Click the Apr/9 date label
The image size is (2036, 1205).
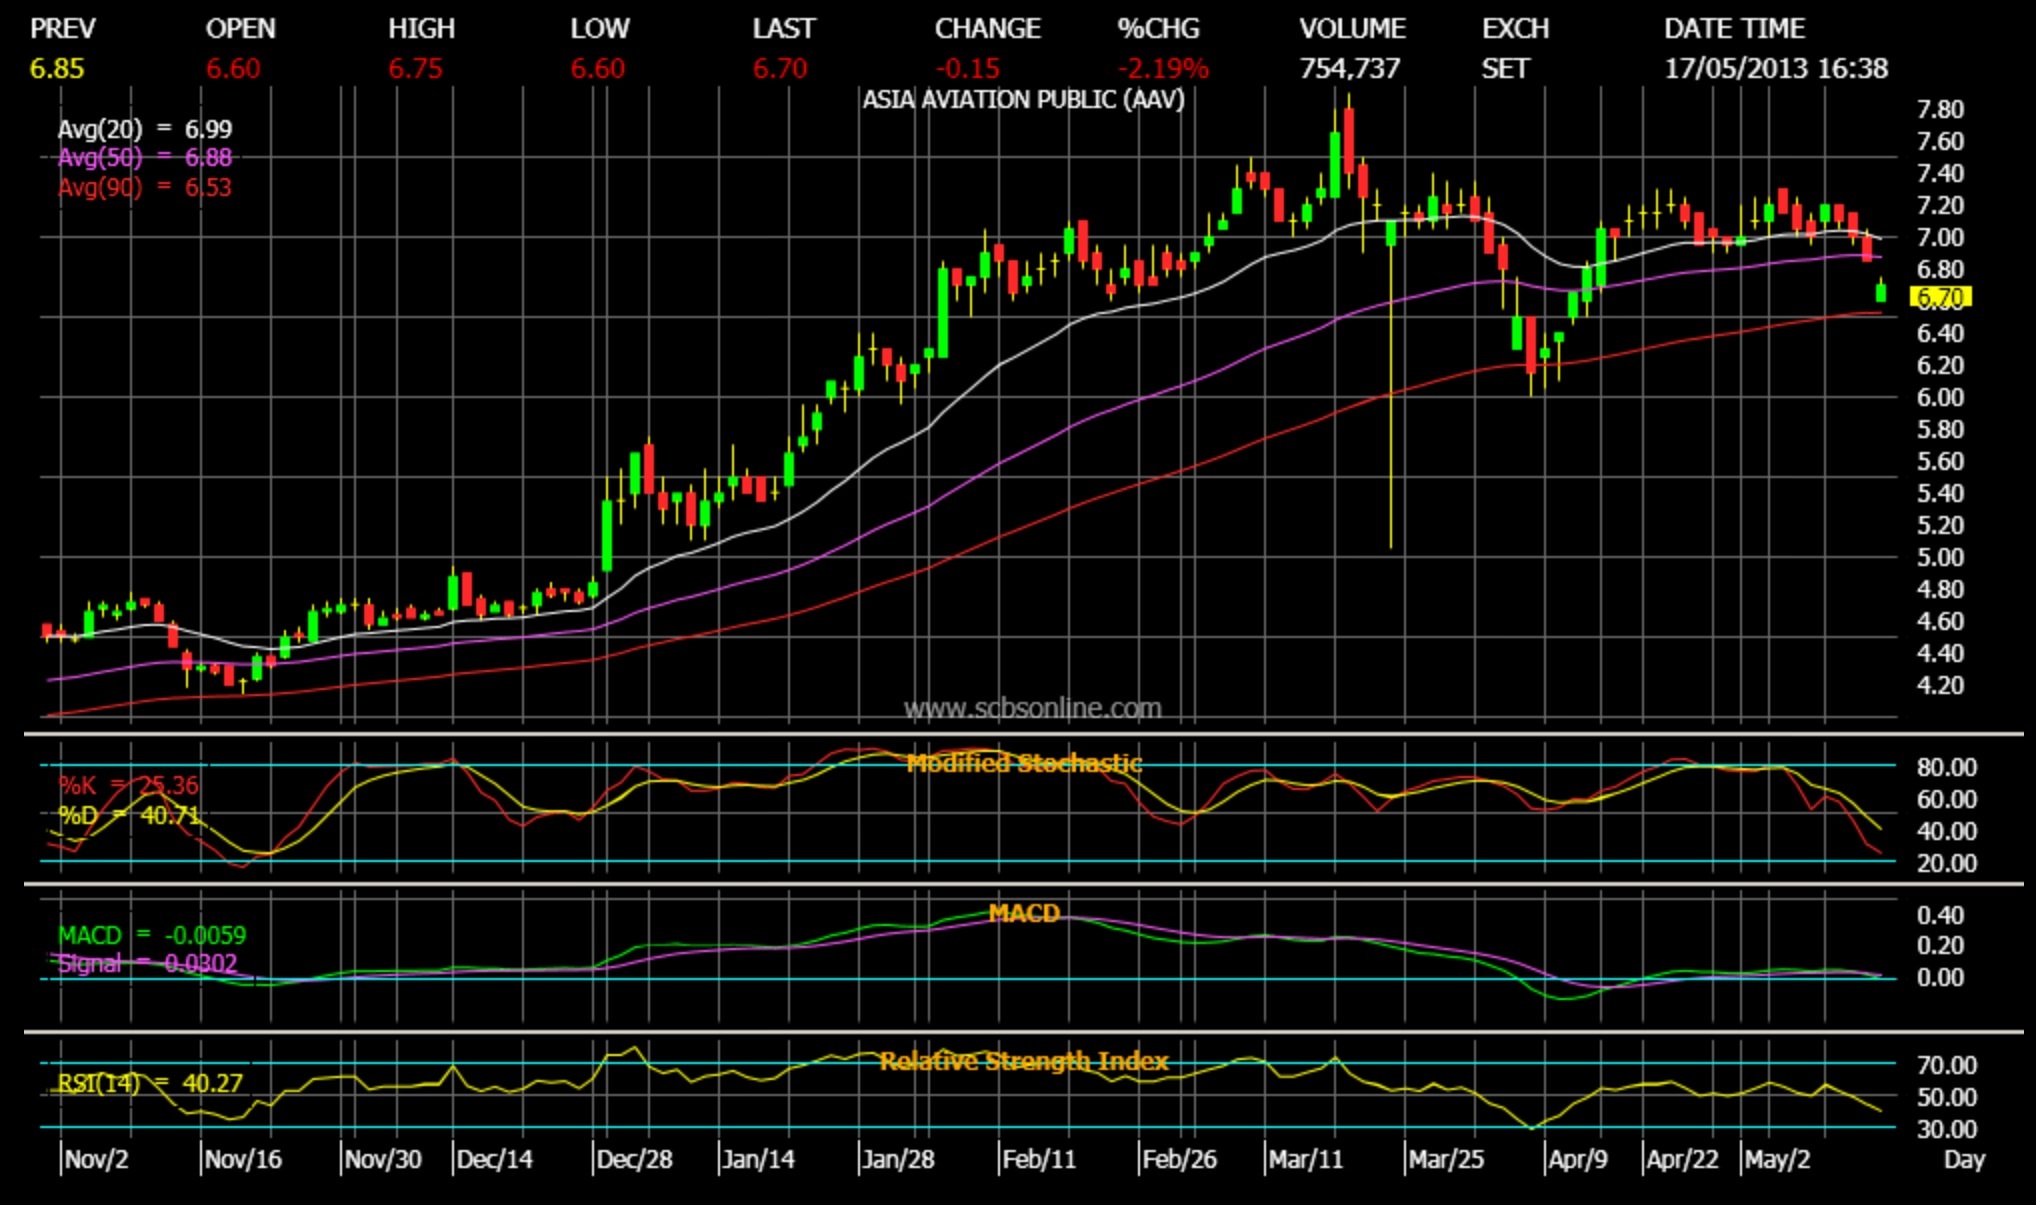point(1578,1160)
